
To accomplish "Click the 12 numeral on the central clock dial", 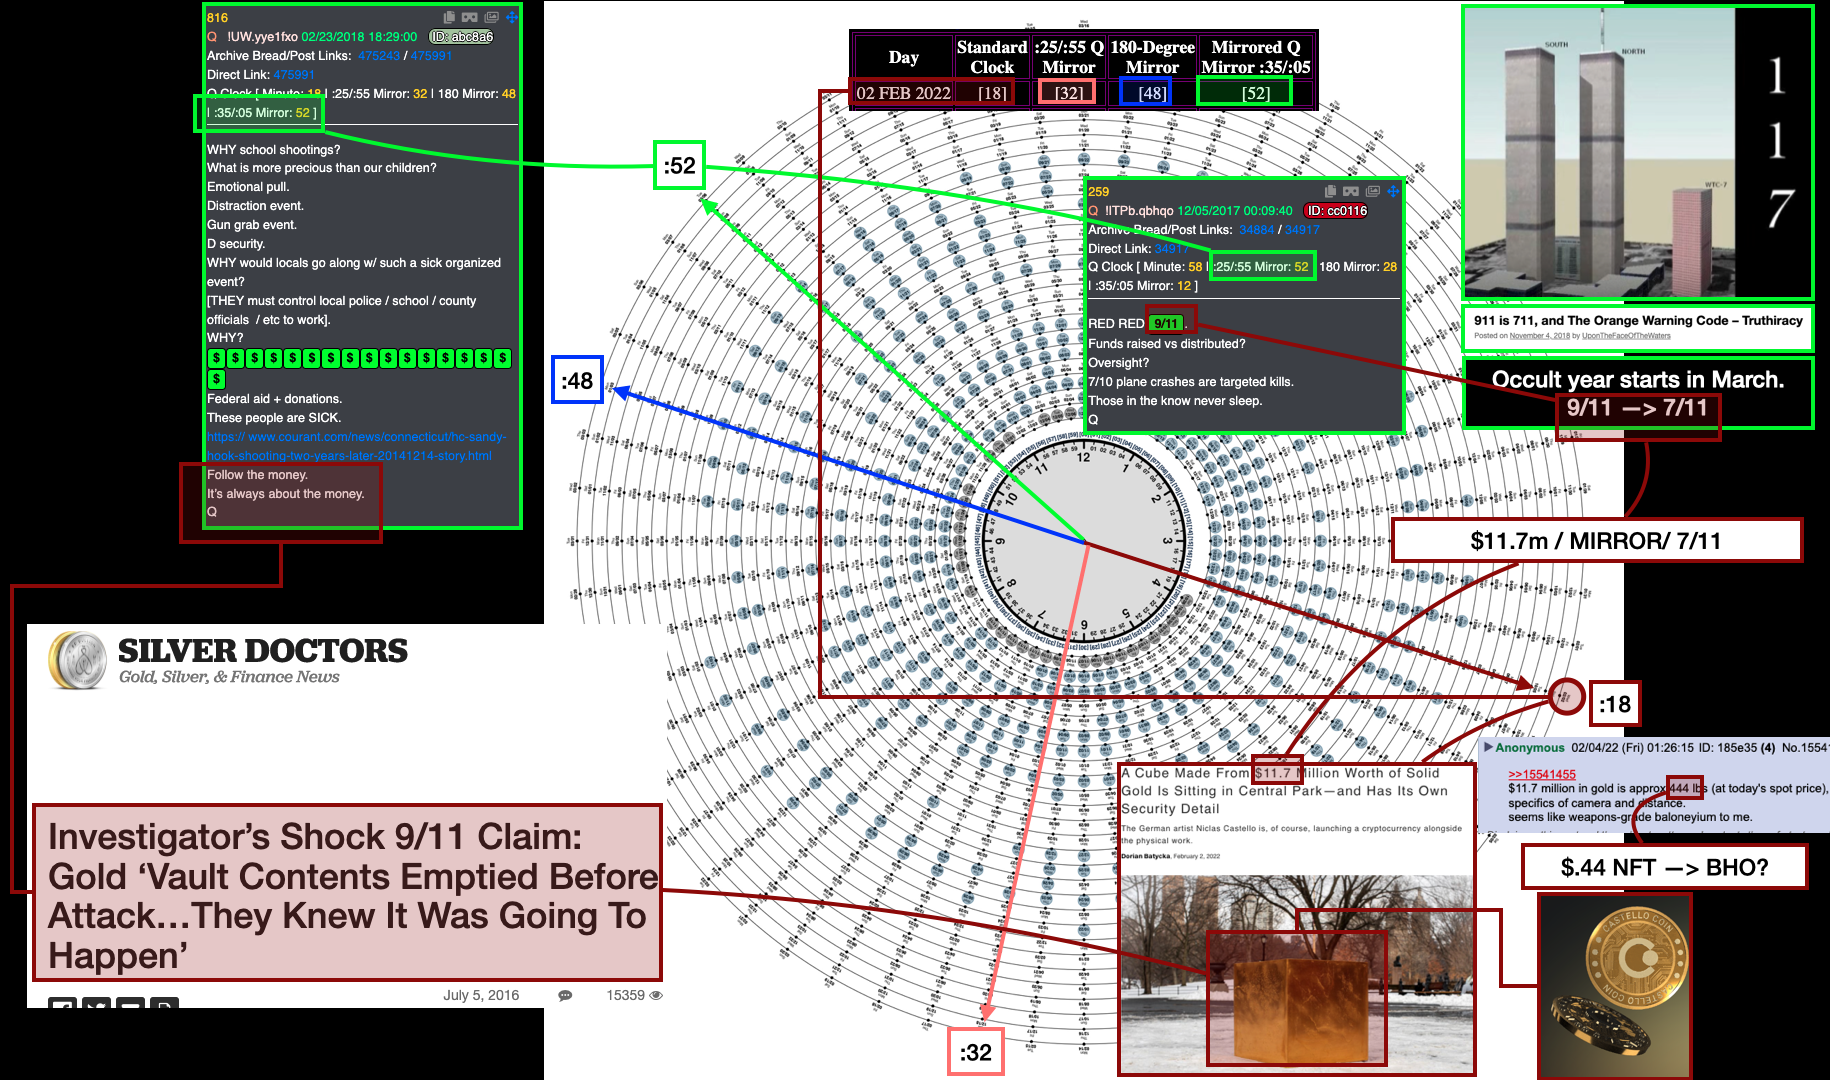I will point(1083,458).
